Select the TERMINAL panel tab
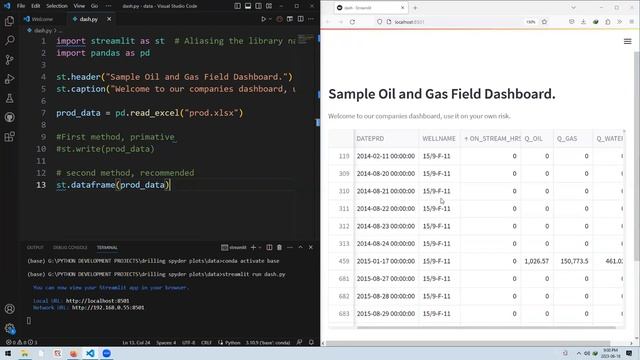Screen dimensions: 640x360 click(x=107, y=247)
